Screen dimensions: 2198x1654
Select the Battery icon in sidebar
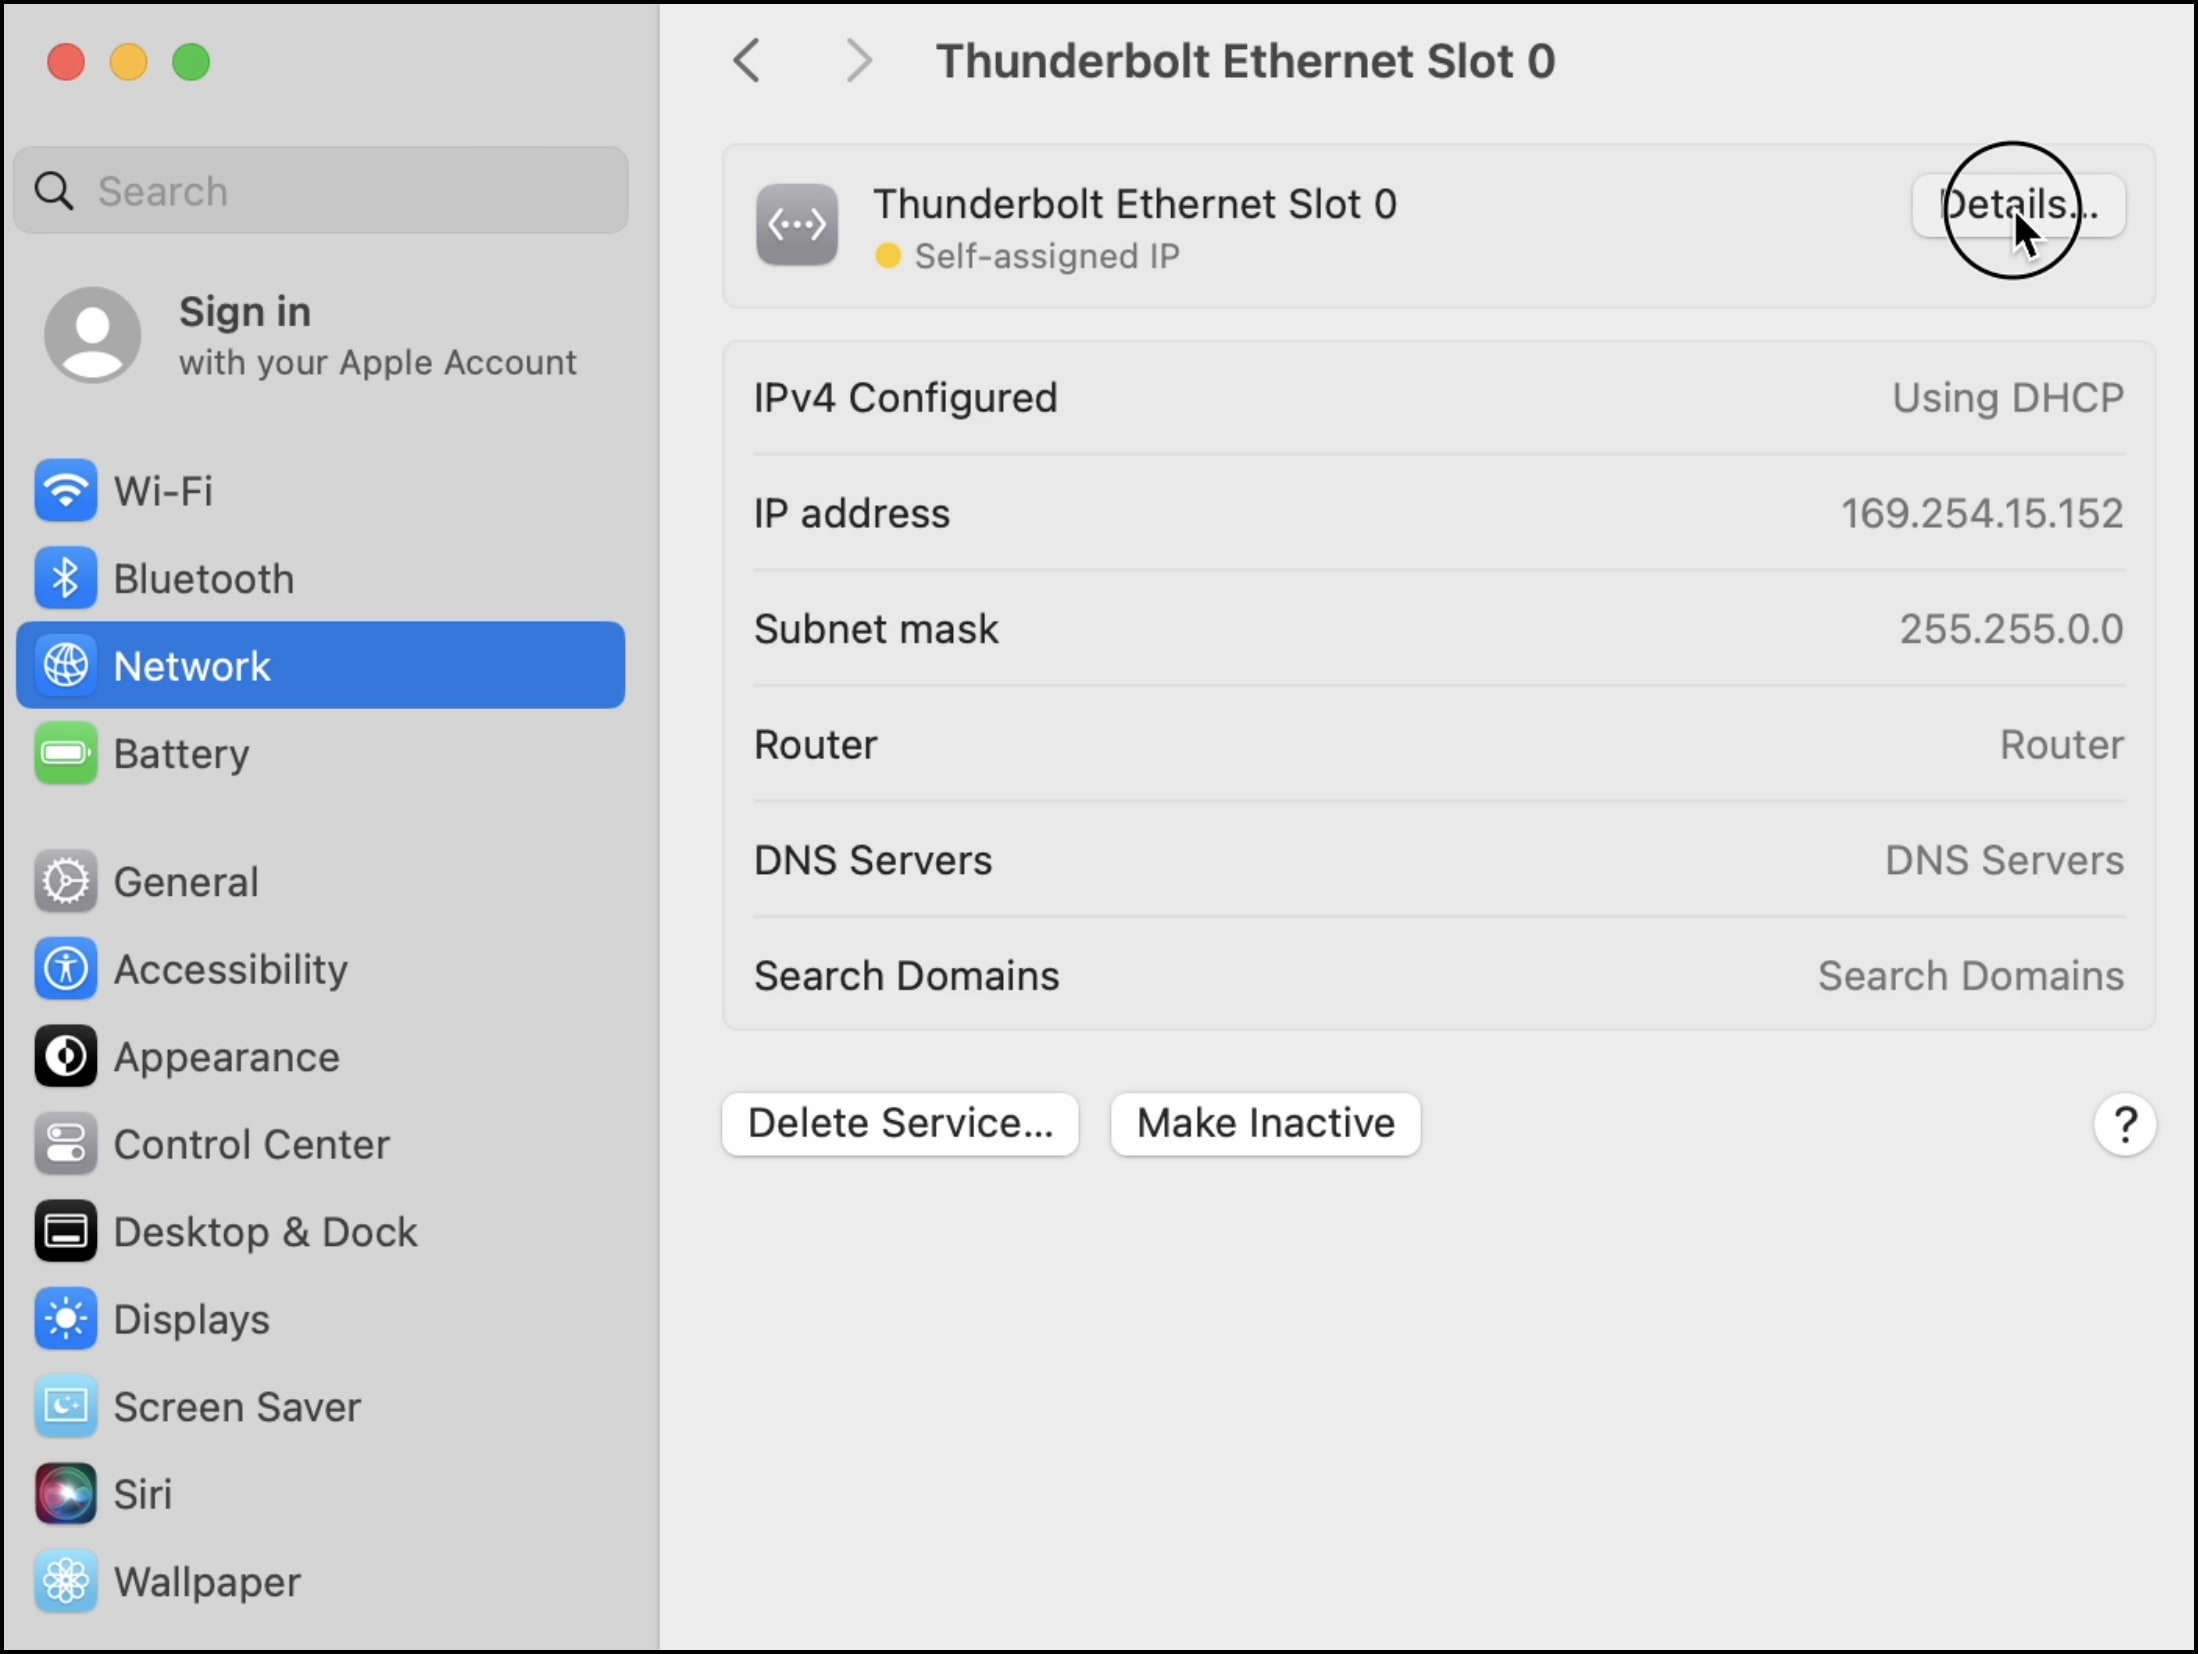[66, 753]
